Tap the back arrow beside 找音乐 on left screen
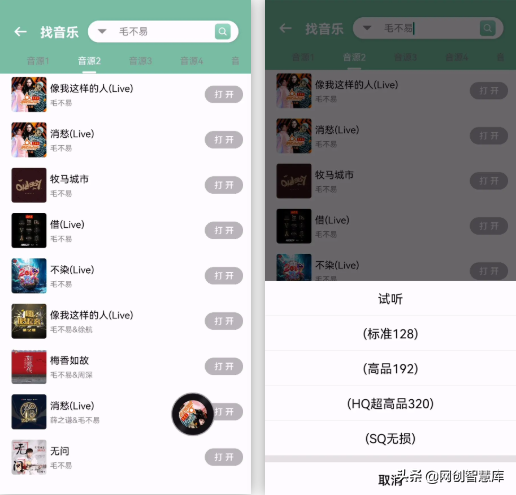Viewport: 516px width, 495px height. 20,32
